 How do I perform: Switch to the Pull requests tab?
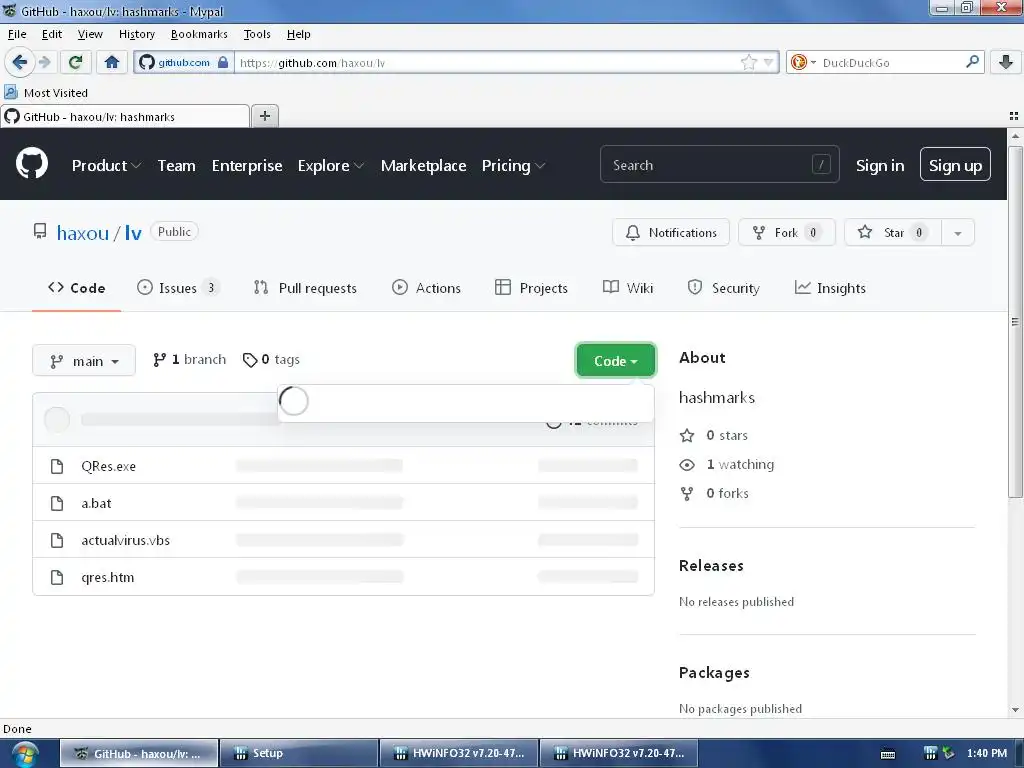click(305, 288)
